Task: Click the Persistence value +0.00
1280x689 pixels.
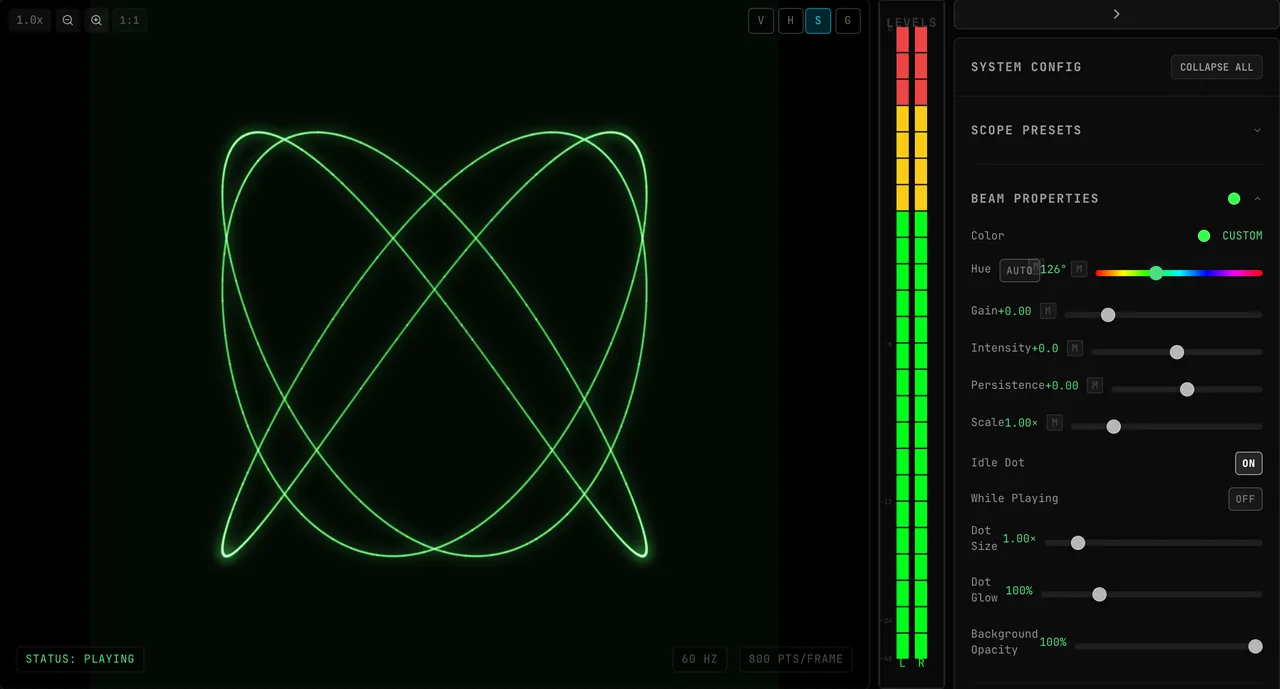Action: (x=1062, y=385)
